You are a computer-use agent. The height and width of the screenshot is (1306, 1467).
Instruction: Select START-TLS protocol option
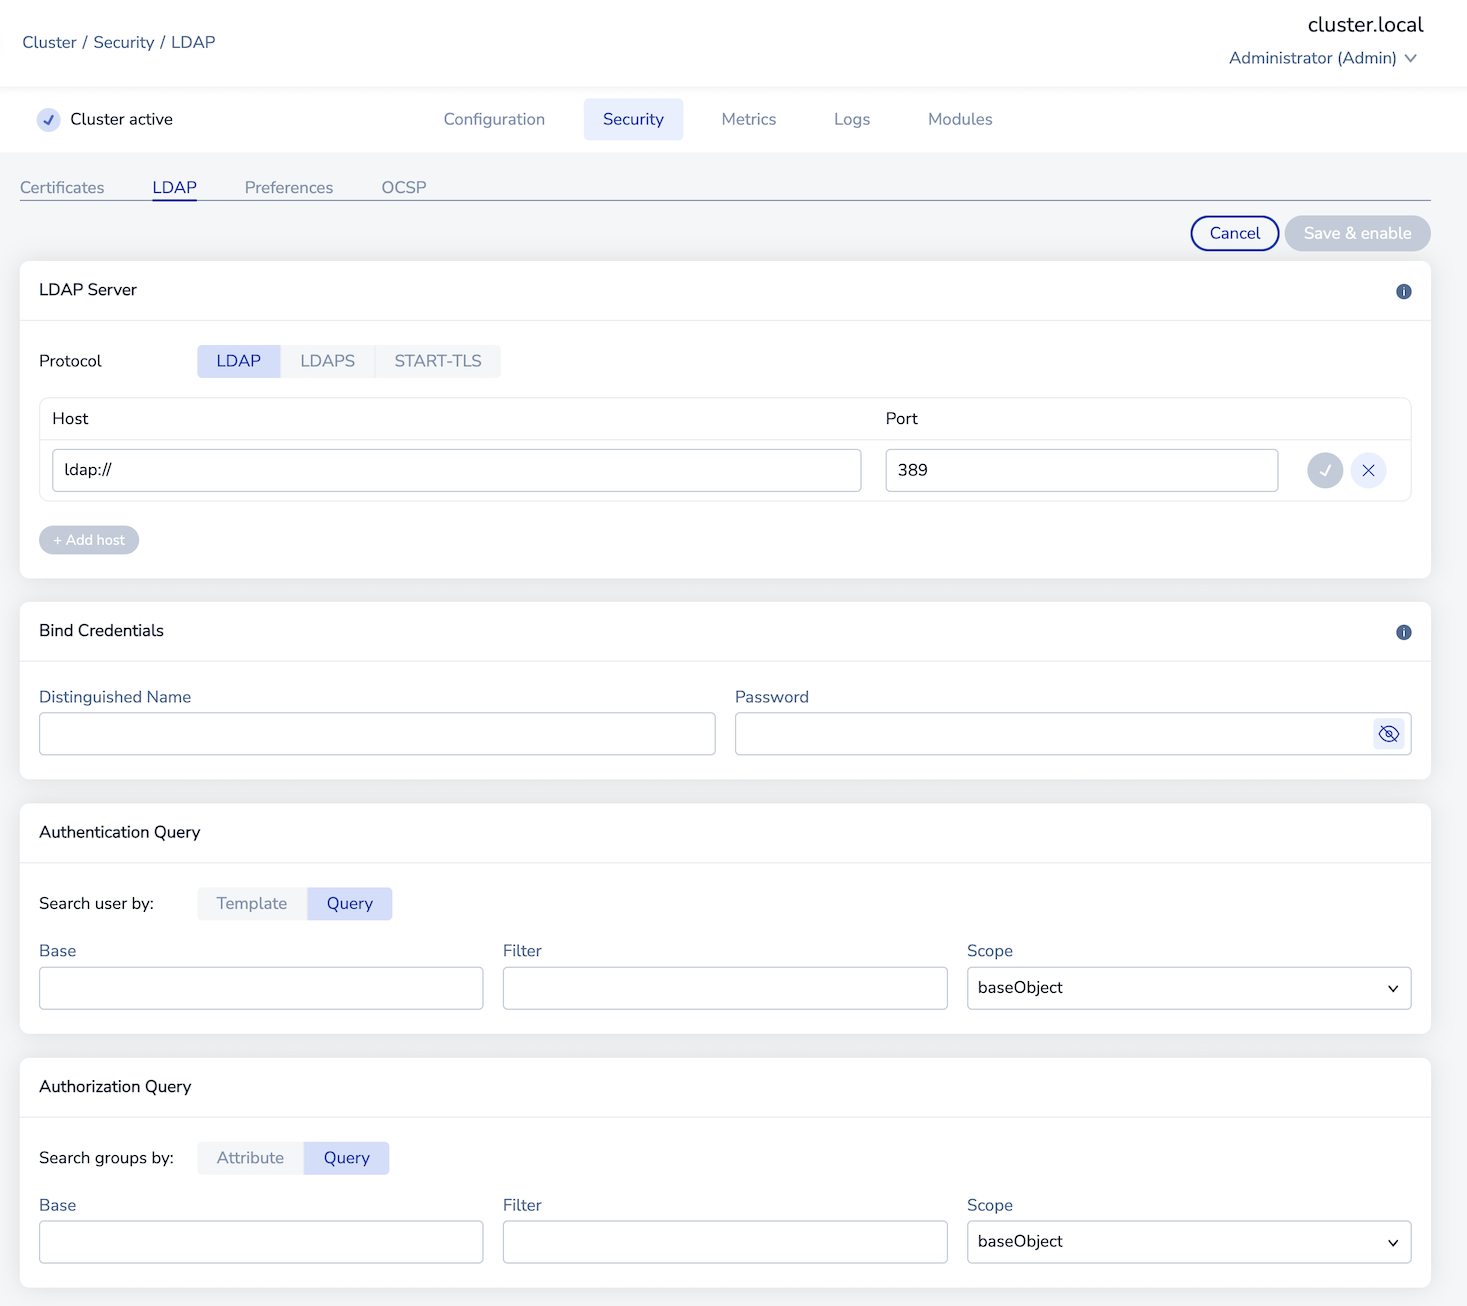[x=437, y=361]
